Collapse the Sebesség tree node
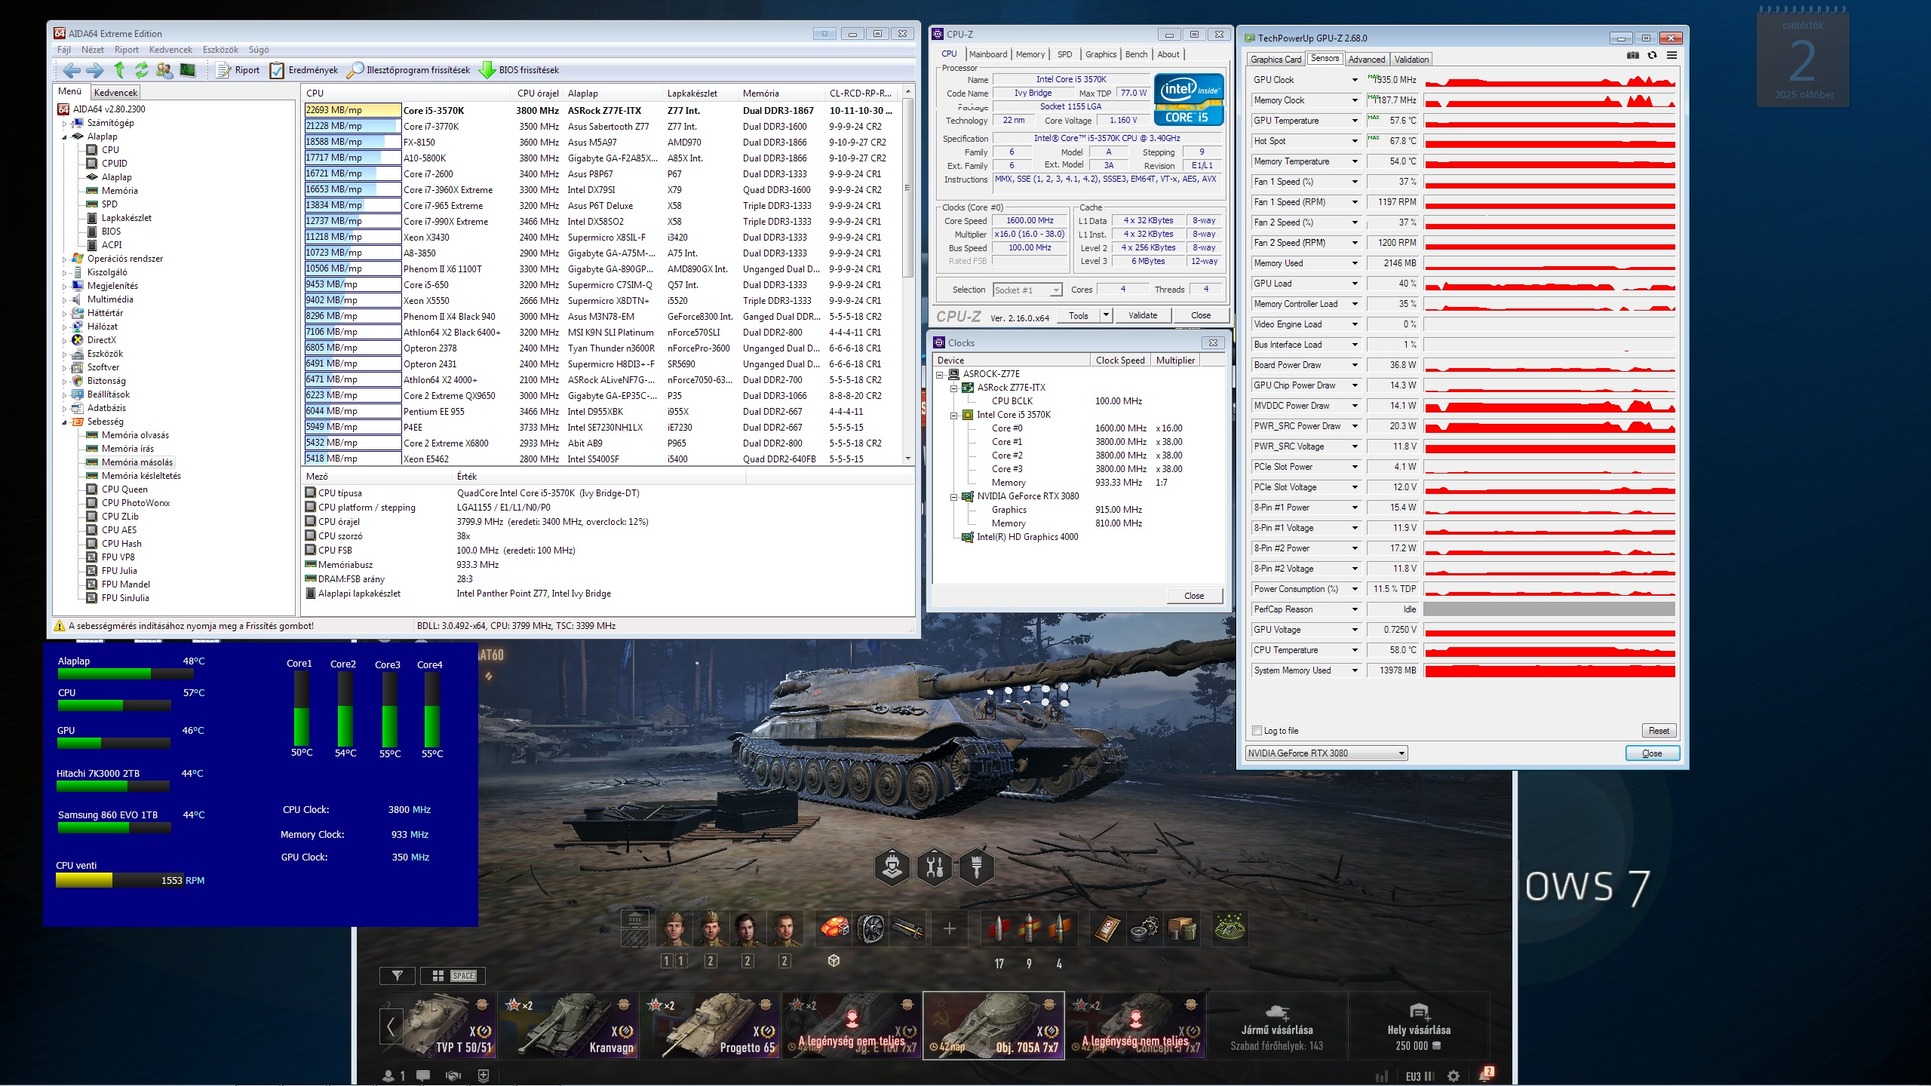This screenshot has height=1086, width=1931. pyautogui.click(x=65, y=422)
